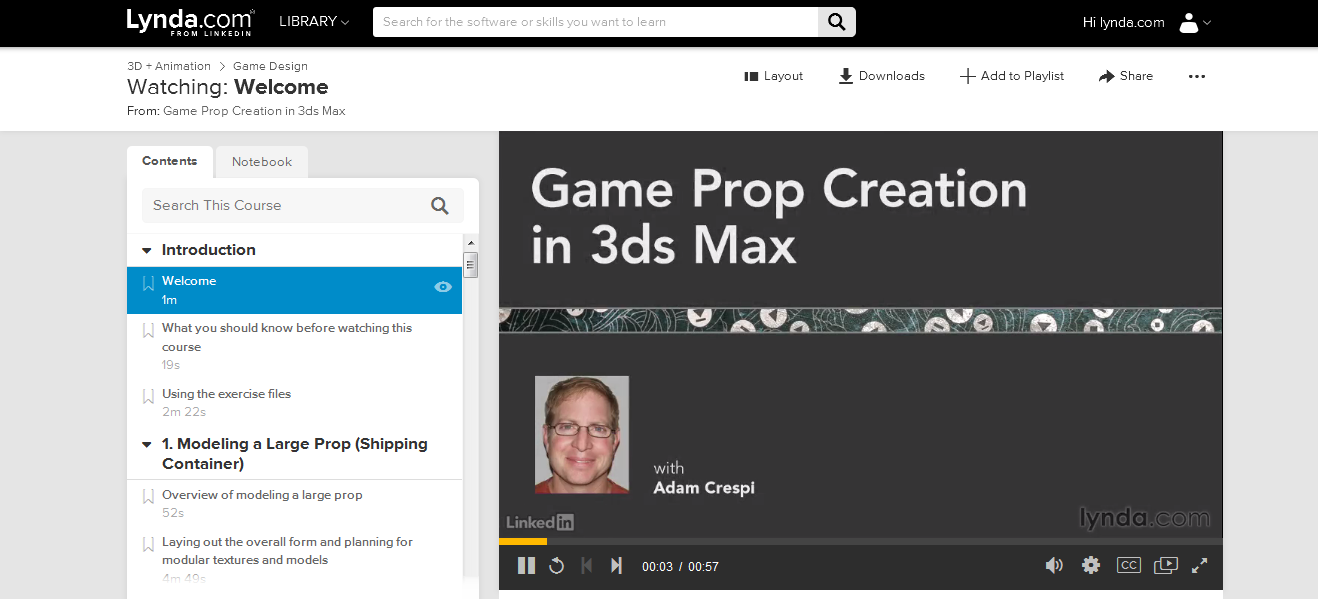1318x599 pixels.
Task: Go to previous video button
Action: click(587, 566)
